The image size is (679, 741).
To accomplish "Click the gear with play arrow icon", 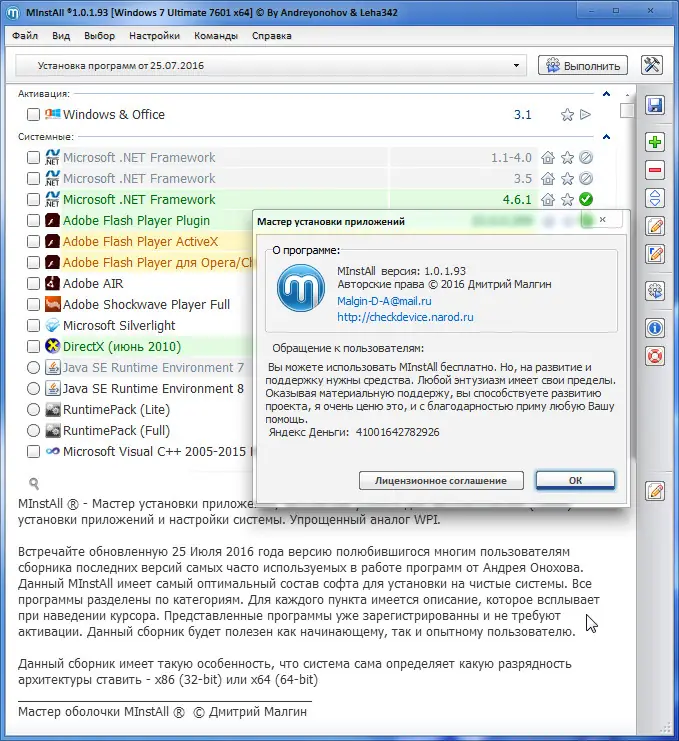I will [x=655, y=291].
